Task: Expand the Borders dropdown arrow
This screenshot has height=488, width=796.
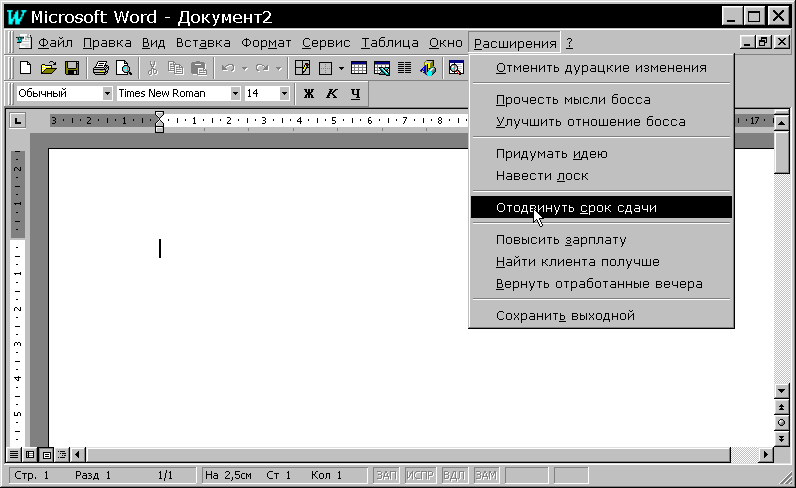Action: pos(341,68)
